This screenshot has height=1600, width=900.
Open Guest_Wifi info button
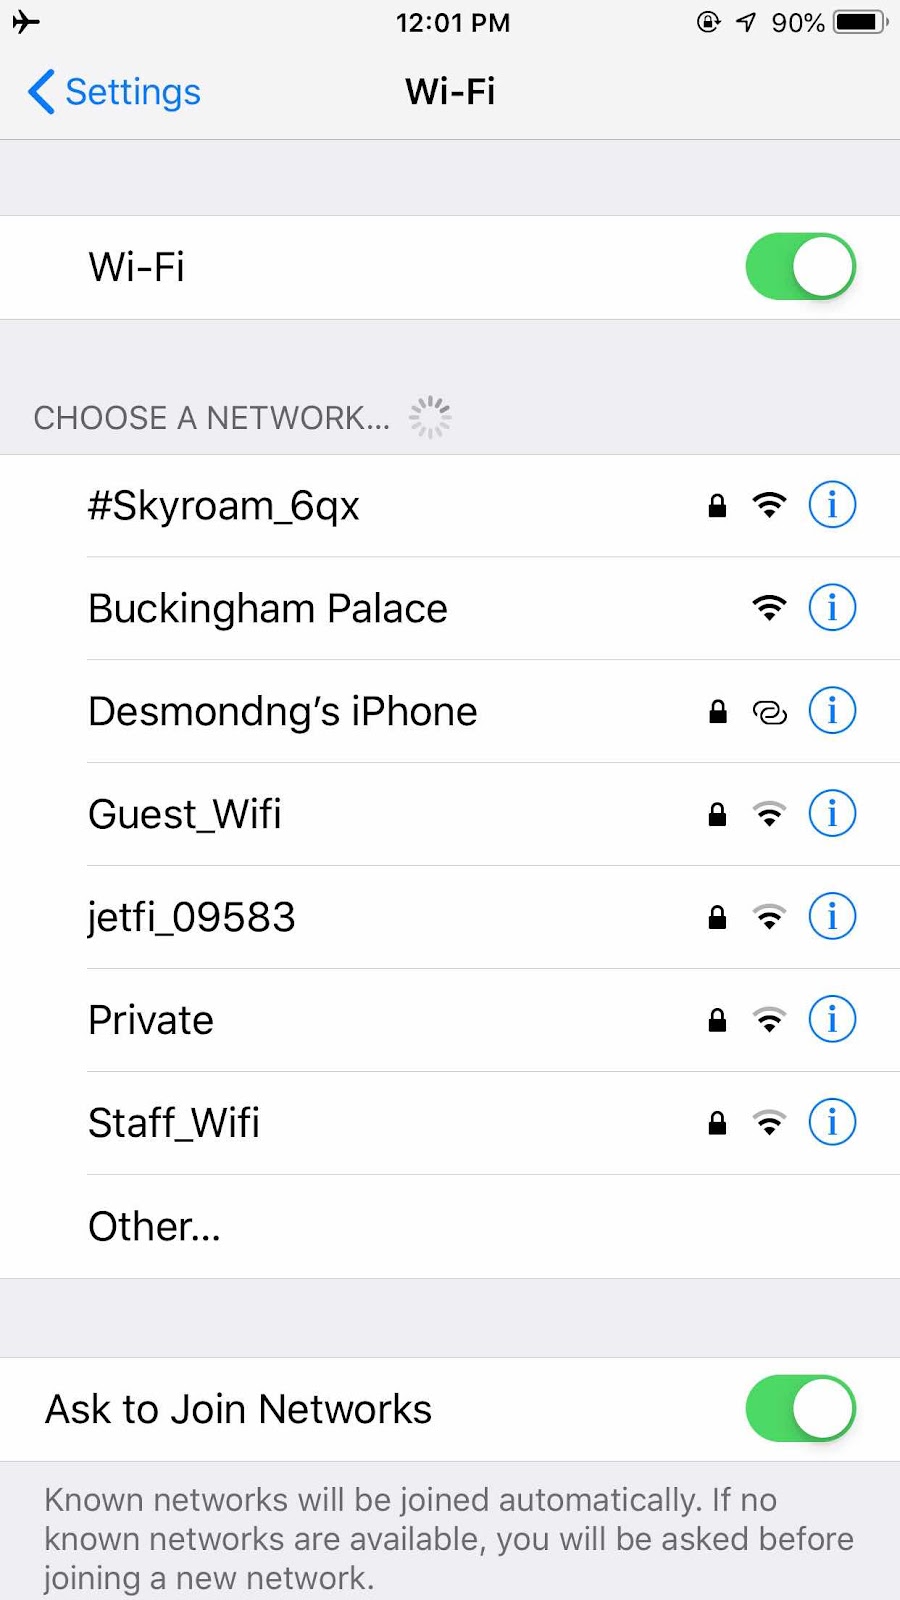831,814
